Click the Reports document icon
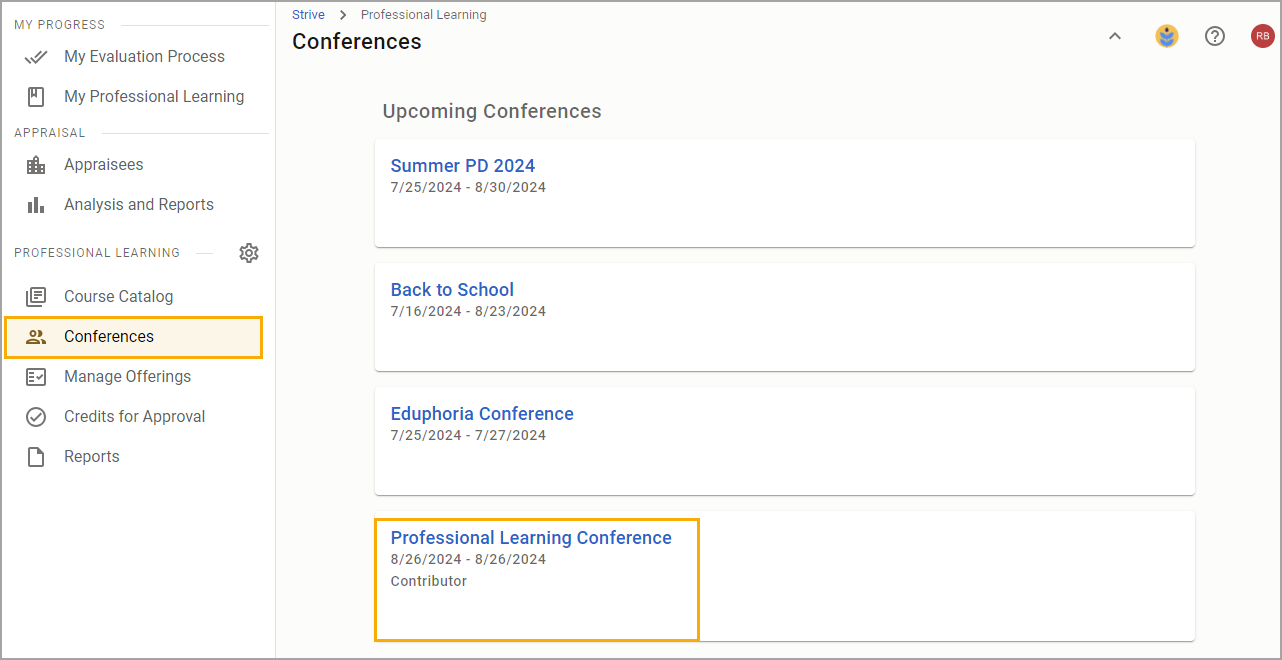 pyautogui.click(x=36, y=457)
